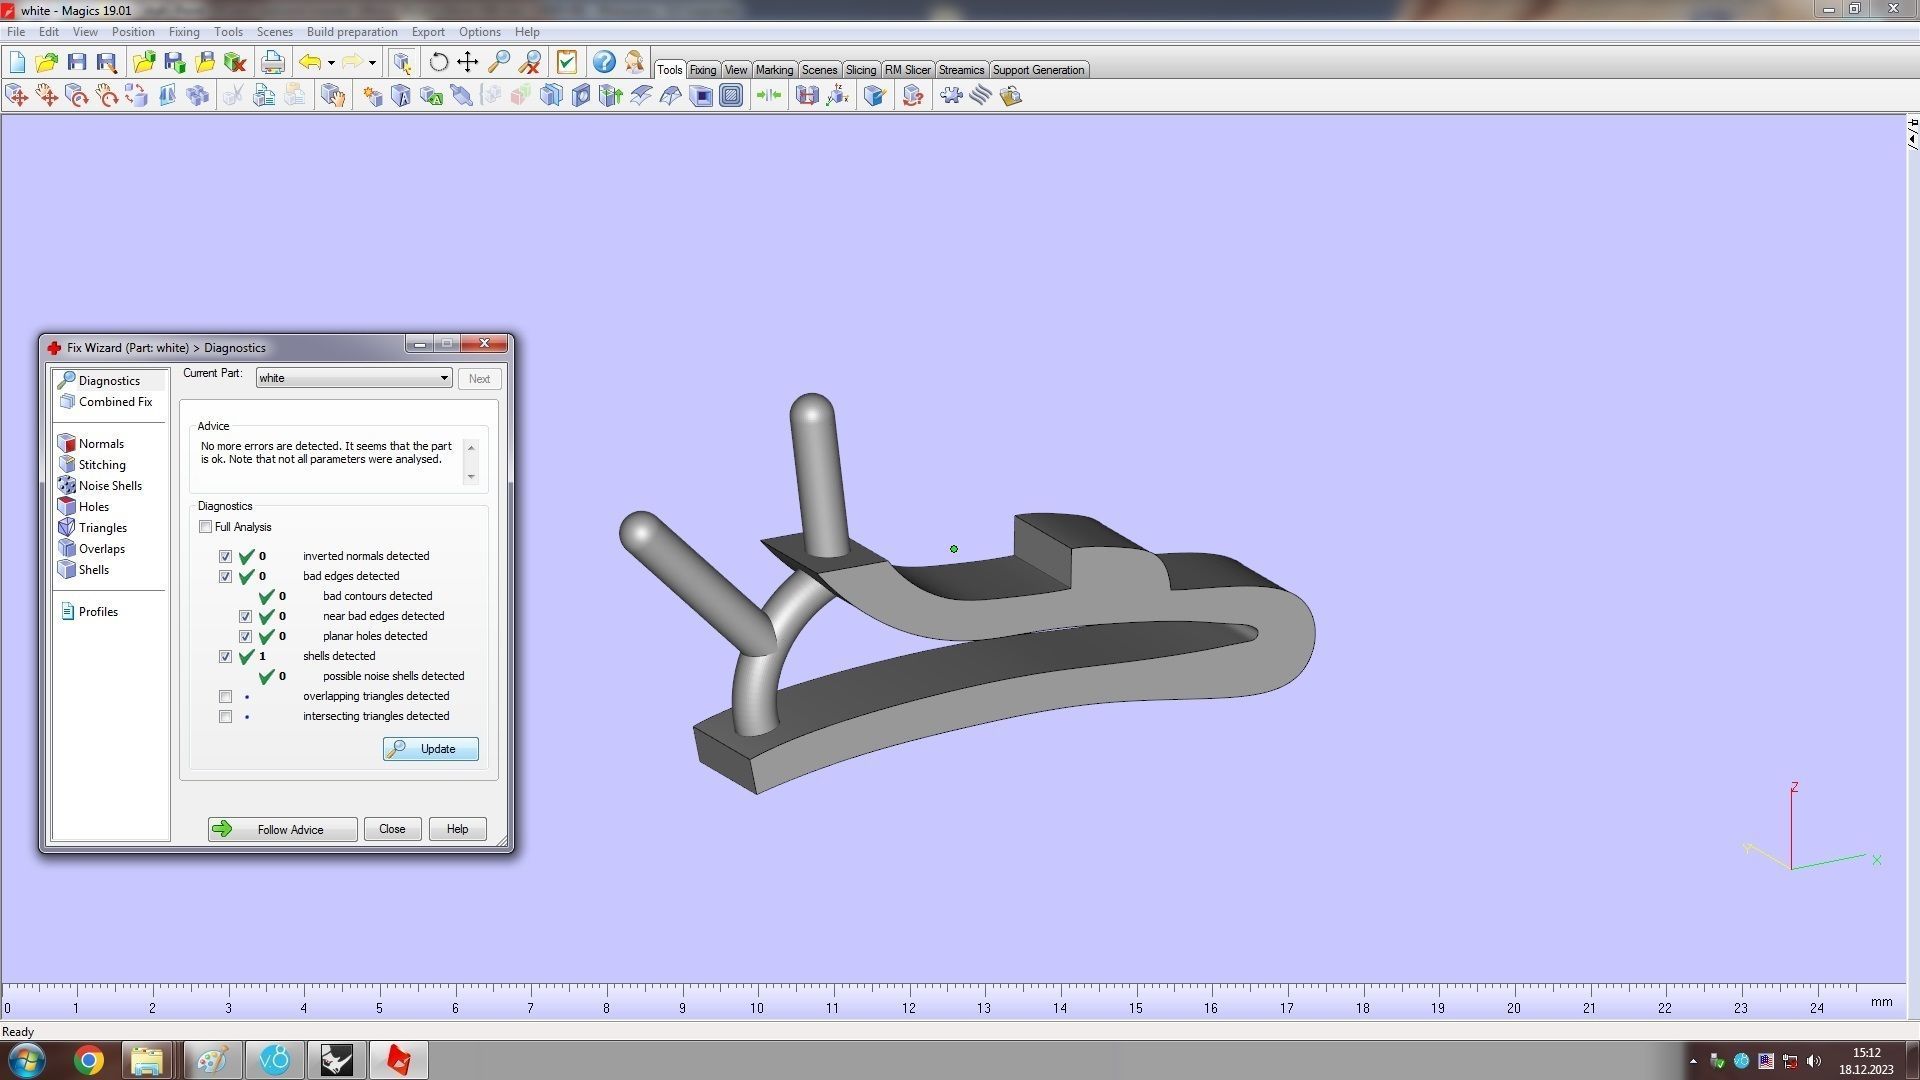Switch to the Support Generation tab

coord(1037,70)
